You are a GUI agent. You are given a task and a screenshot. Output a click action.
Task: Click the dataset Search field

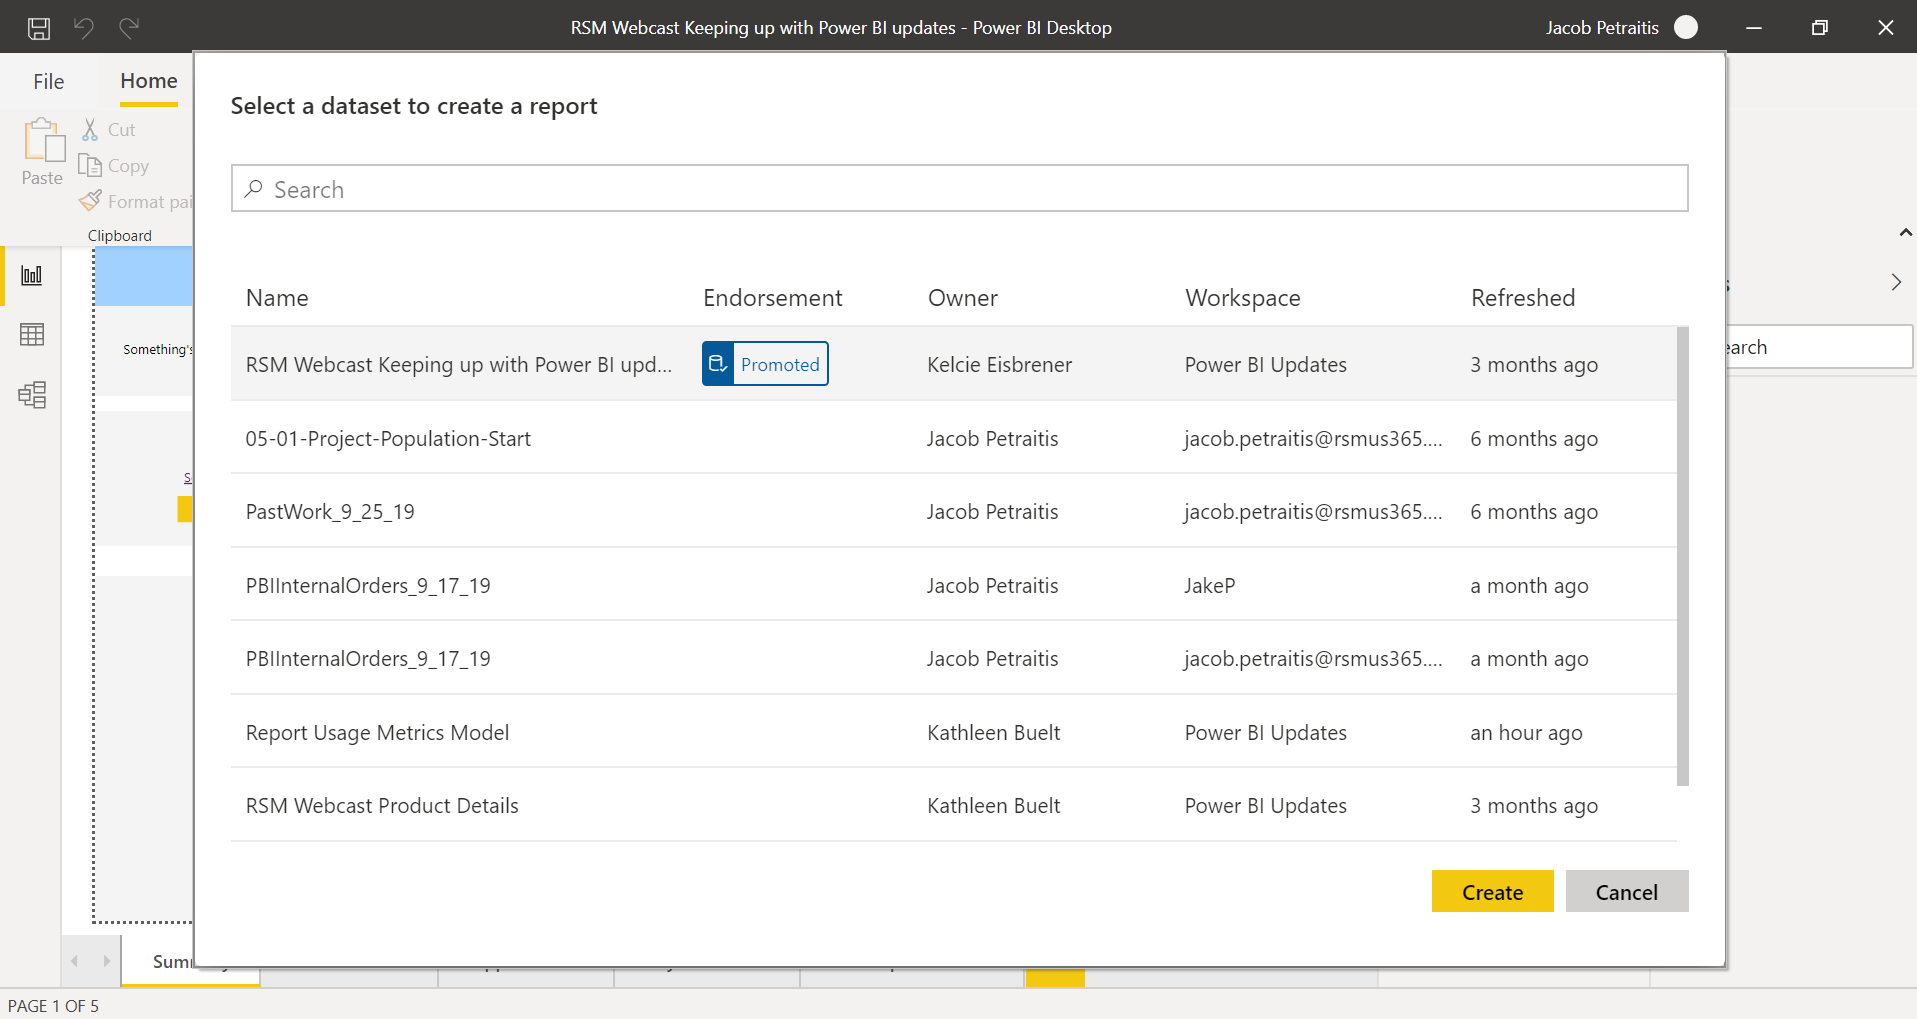960,189
